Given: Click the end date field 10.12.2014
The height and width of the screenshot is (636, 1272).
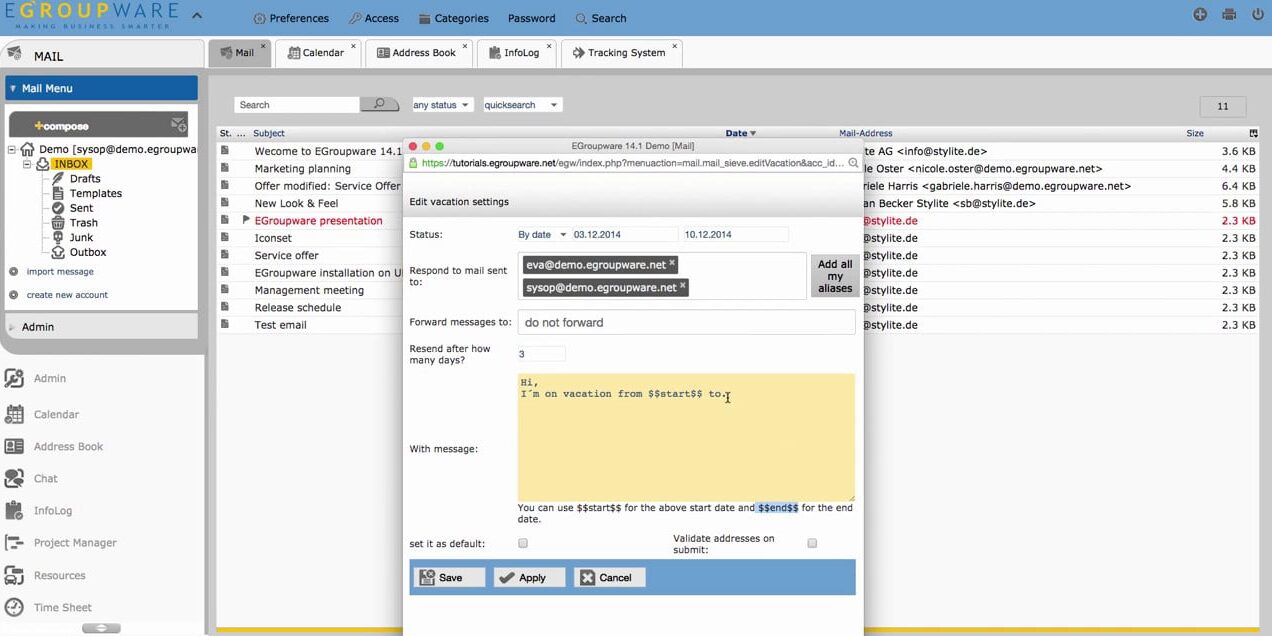Looking at the screenshot, I should click(735, 235).
